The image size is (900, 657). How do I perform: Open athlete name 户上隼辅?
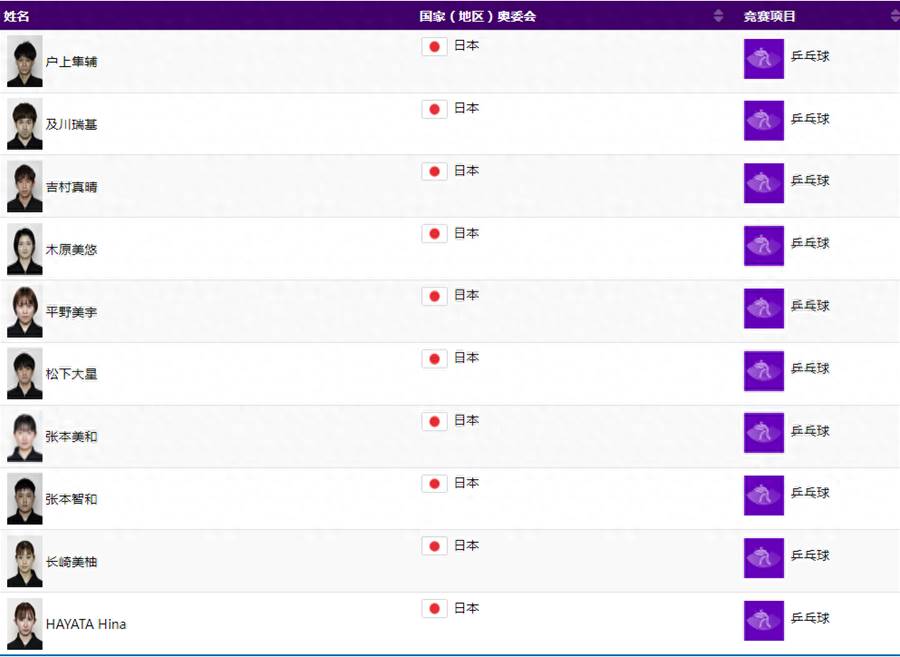point(71,61)
